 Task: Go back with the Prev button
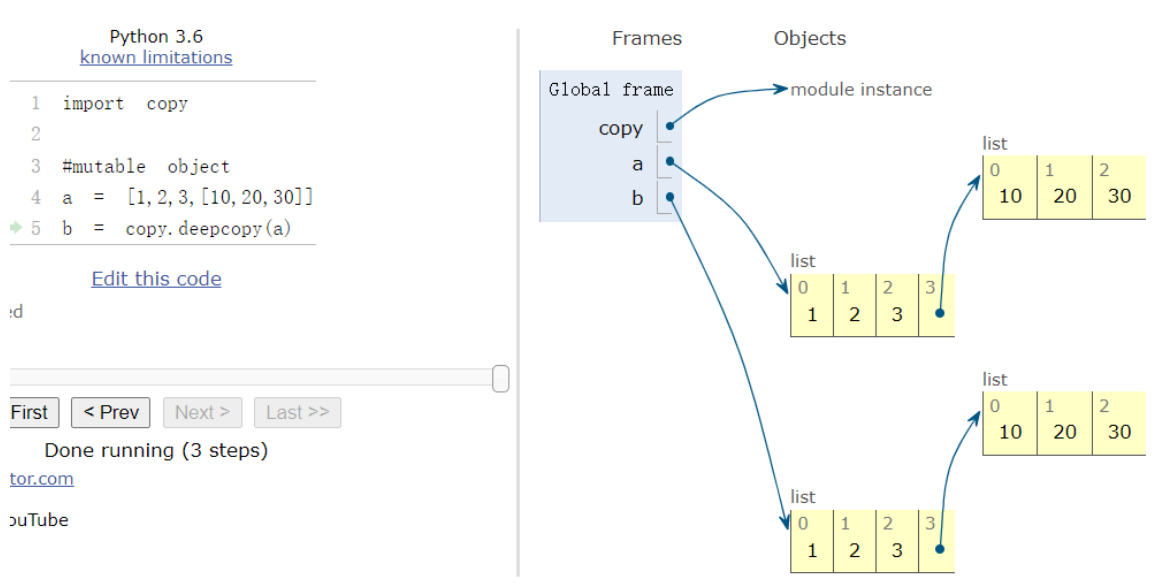(x=111, y=412)
